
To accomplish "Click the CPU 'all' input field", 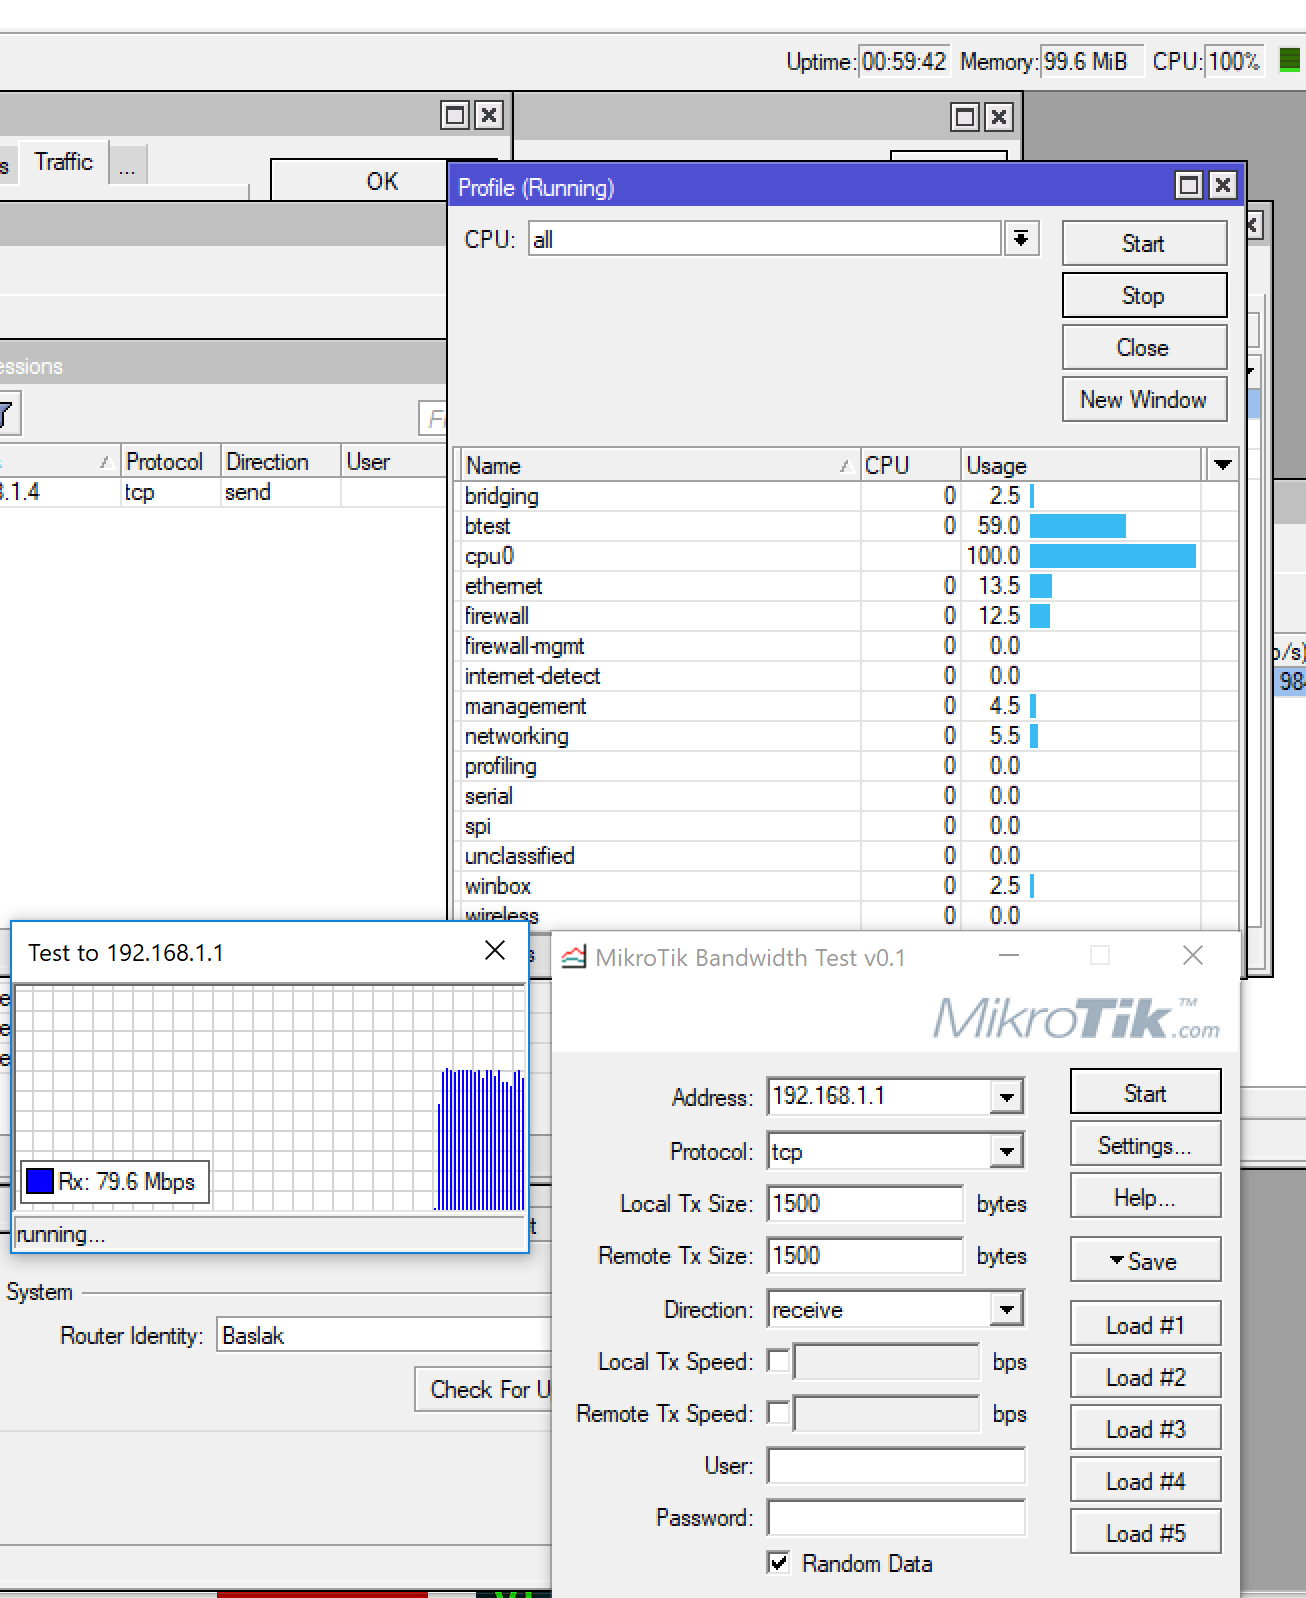I will 764,239.
